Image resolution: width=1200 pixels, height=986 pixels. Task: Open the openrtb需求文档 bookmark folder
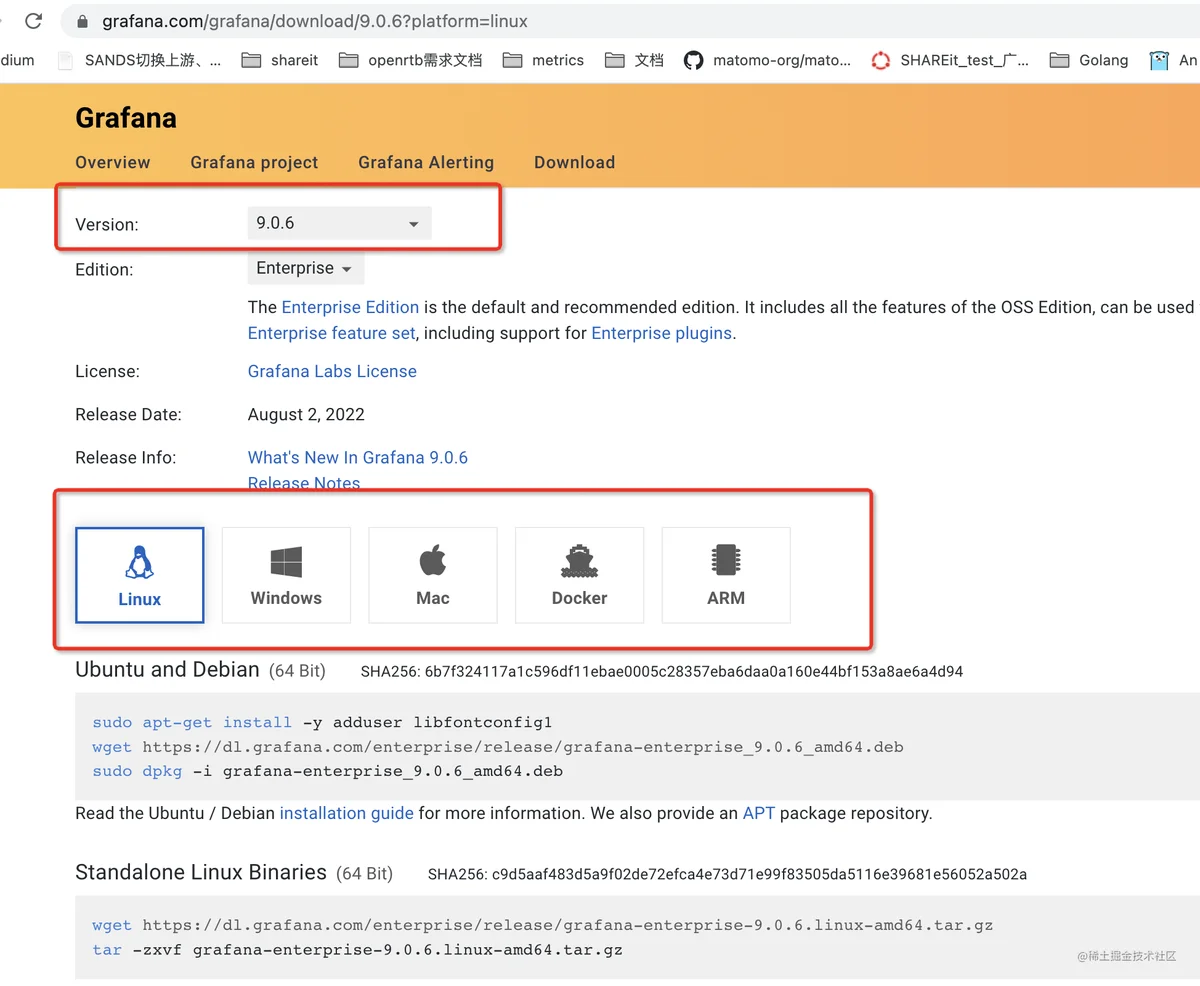coord(410,60)
